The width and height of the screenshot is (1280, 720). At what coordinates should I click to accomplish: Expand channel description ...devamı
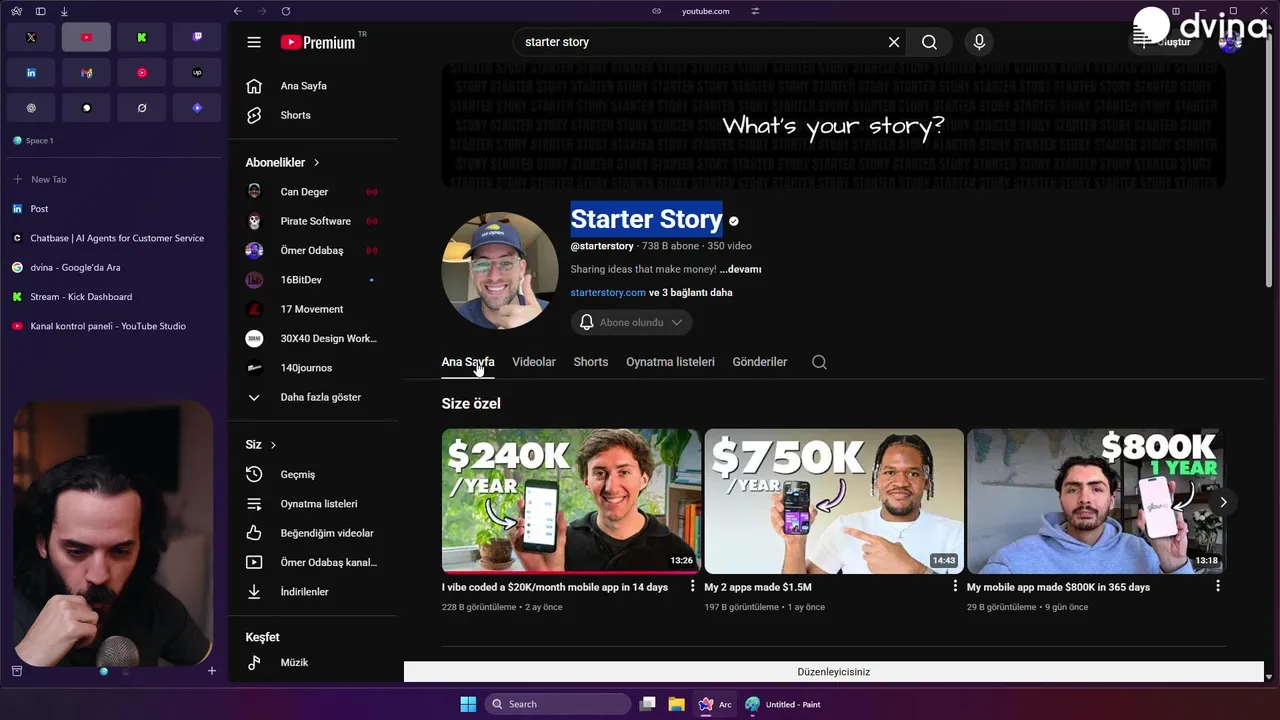click(x=740, y=269)
